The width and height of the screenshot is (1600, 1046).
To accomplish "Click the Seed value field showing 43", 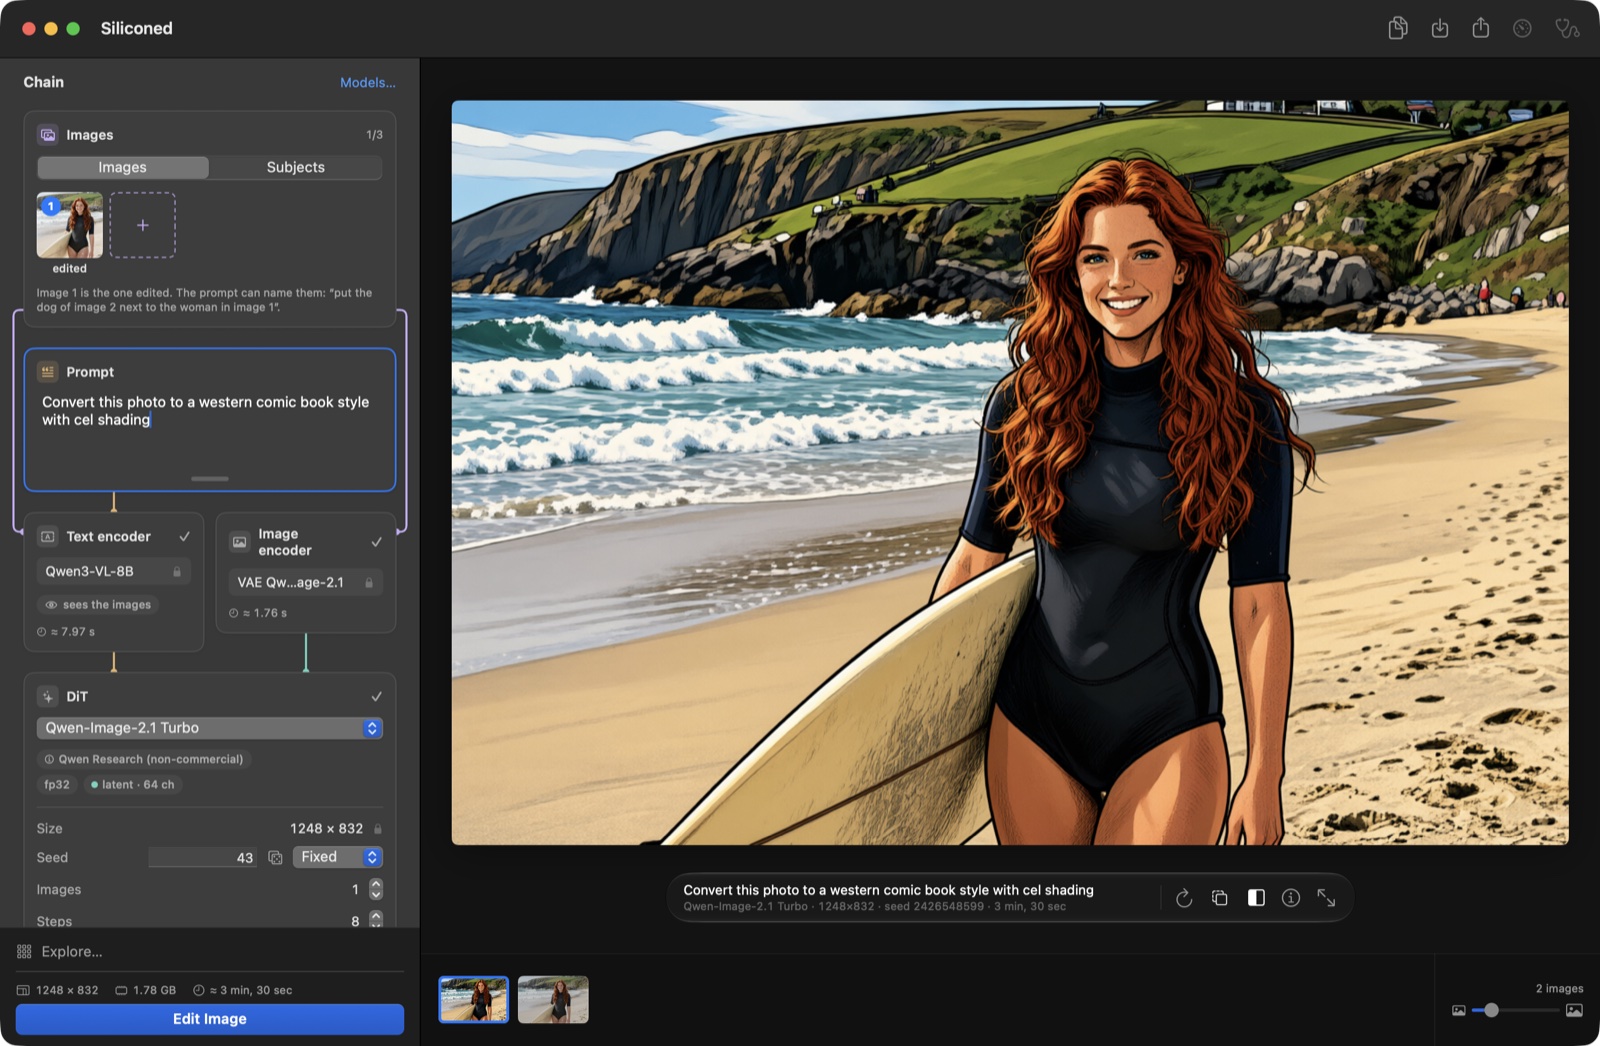I will (x=202, y=857).
